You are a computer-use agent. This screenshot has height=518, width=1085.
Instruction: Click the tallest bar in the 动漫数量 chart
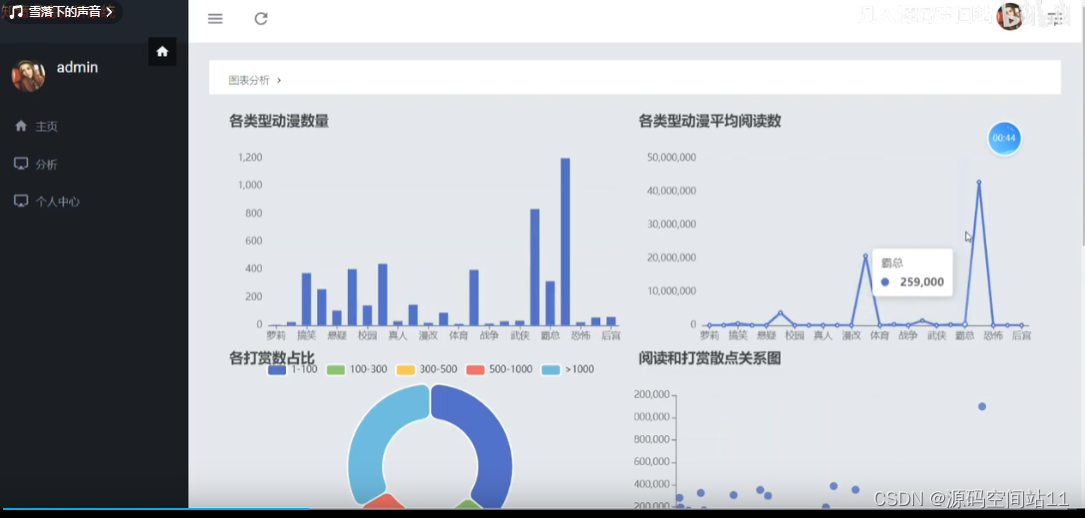pos(565,241)
